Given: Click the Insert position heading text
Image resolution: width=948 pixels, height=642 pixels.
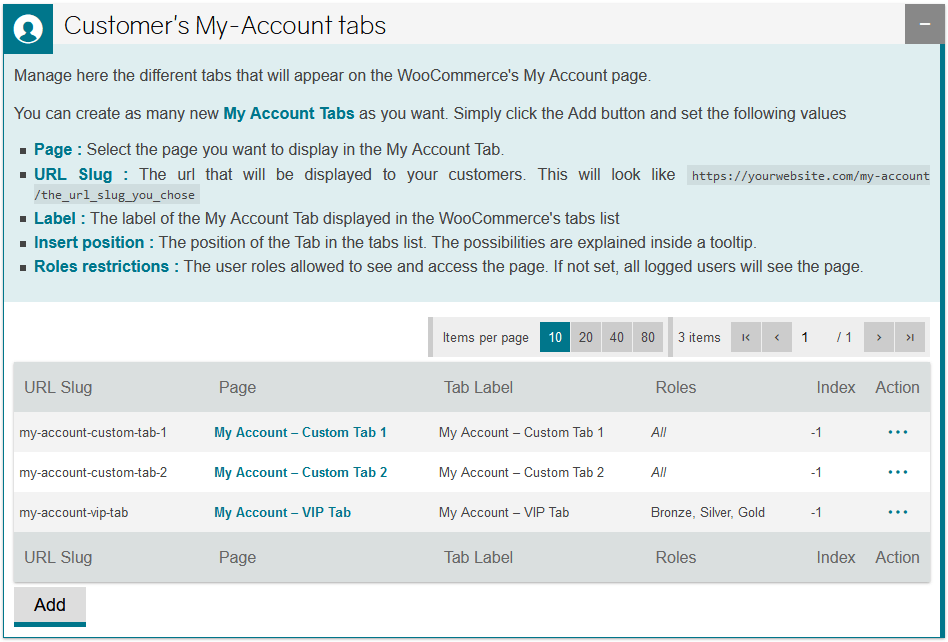Looking at the screenshot, I should [x=94, y=242].
